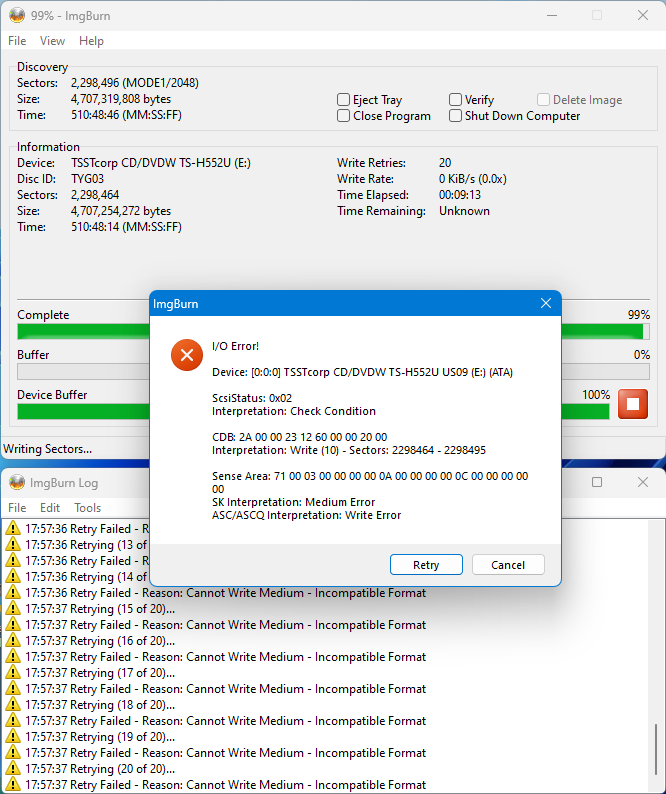Click the red I/O Error icon
This screenshot has height=794, width=666.
[x=187, y=355]
